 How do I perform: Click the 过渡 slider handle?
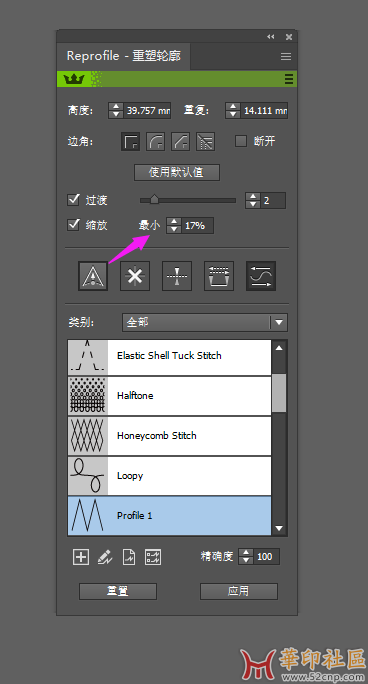click(x=154, y=200)
